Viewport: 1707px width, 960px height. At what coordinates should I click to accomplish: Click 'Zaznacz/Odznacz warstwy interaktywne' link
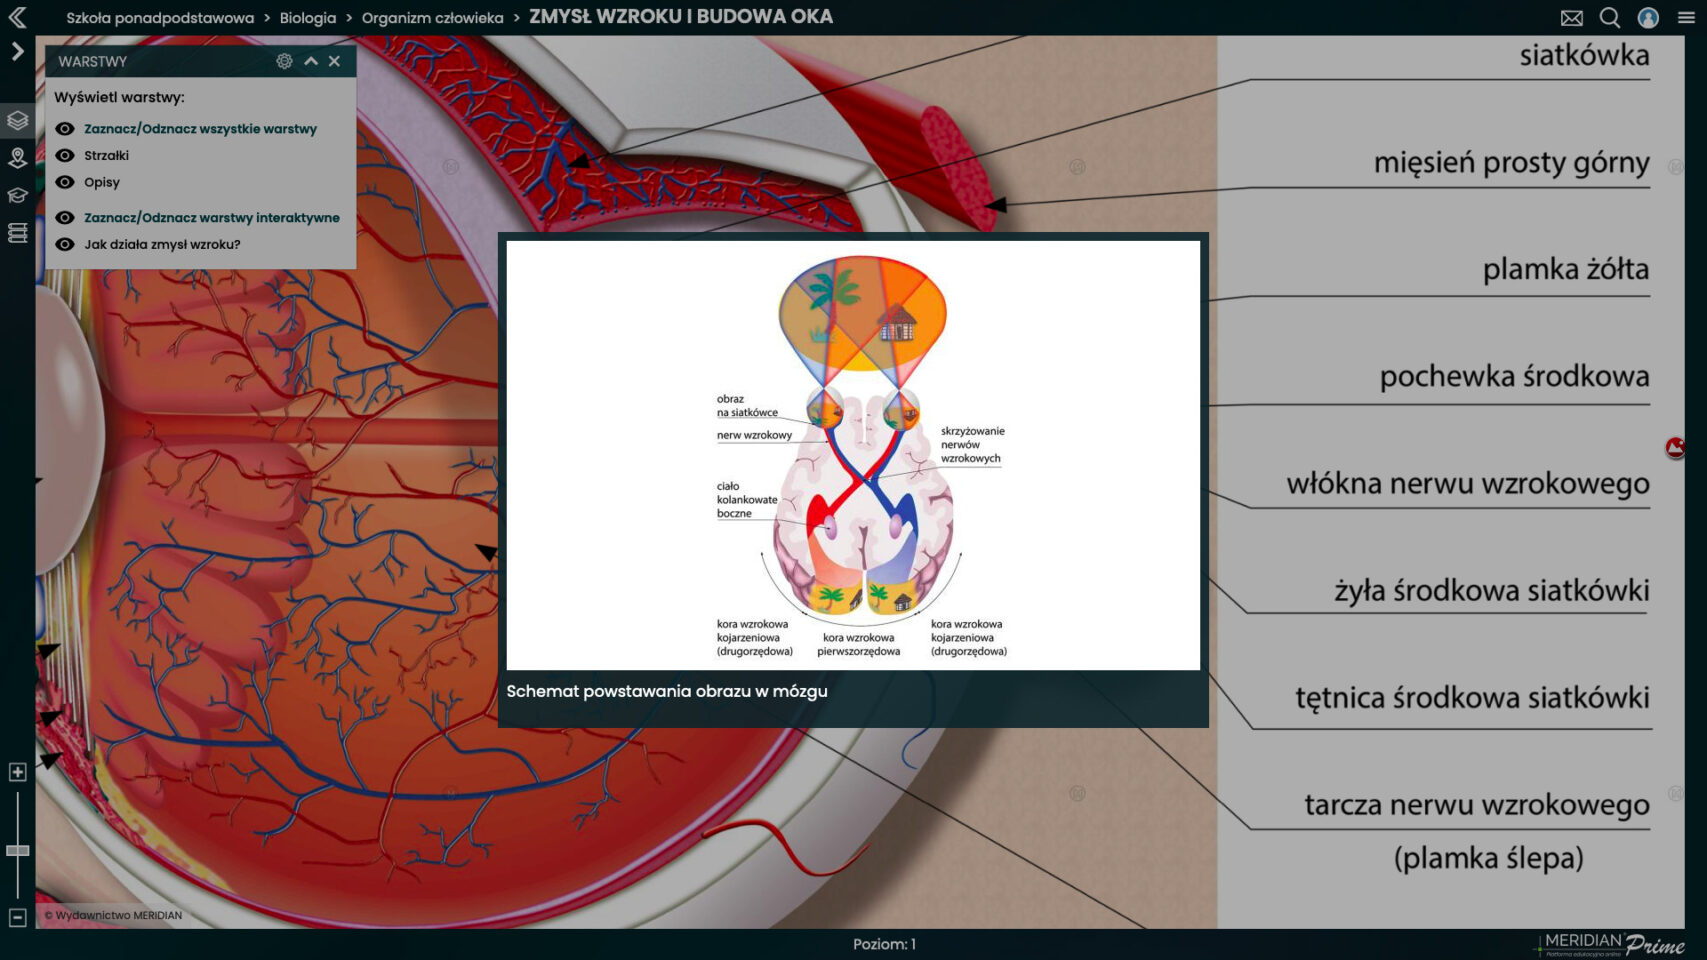(211, 218)
